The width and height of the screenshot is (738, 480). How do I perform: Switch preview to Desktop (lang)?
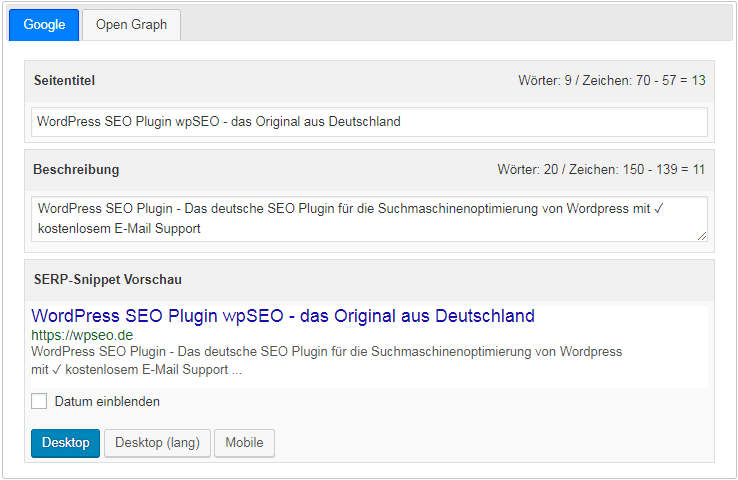point(157,443)
